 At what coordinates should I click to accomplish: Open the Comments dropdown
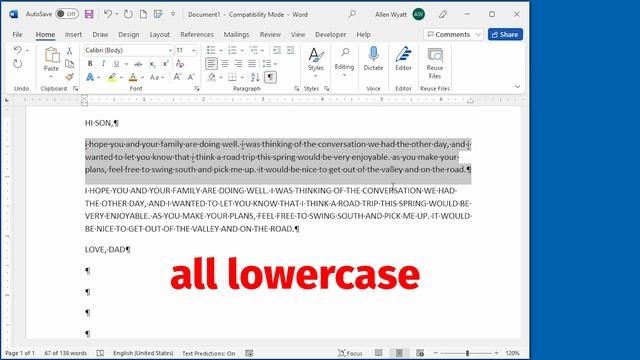click(478, 35)
